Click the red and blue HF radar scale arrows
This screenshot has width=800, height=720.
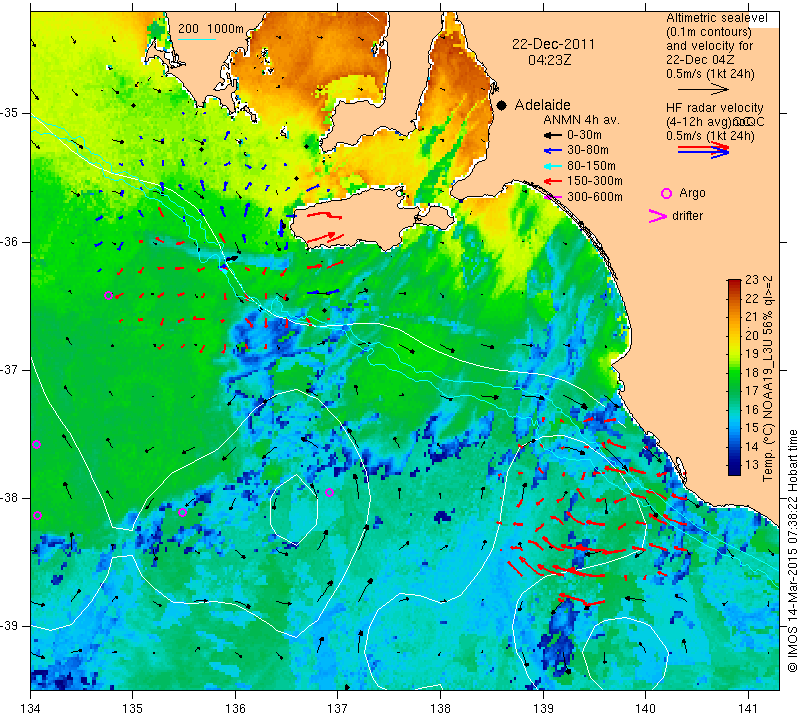point(704,150)
